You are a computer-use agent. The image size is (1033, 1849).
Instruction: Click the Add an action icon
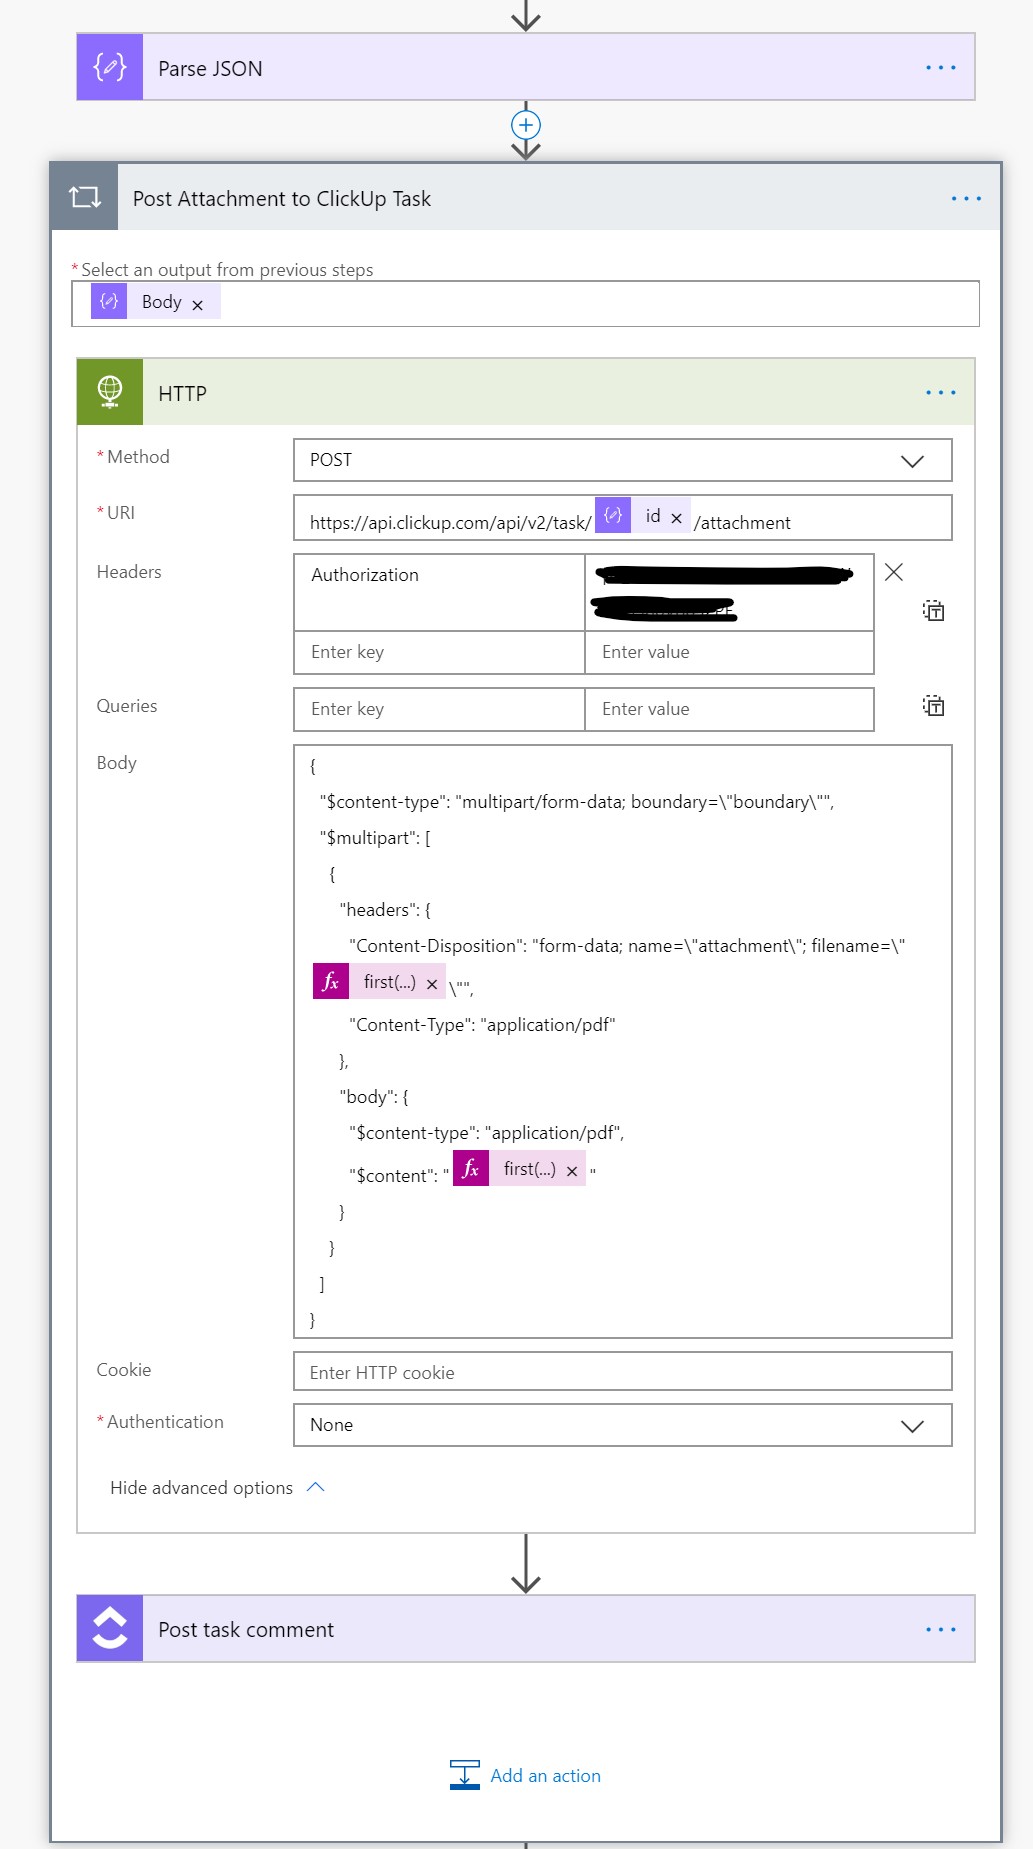pyautogui.click(x=465, y=1775)
